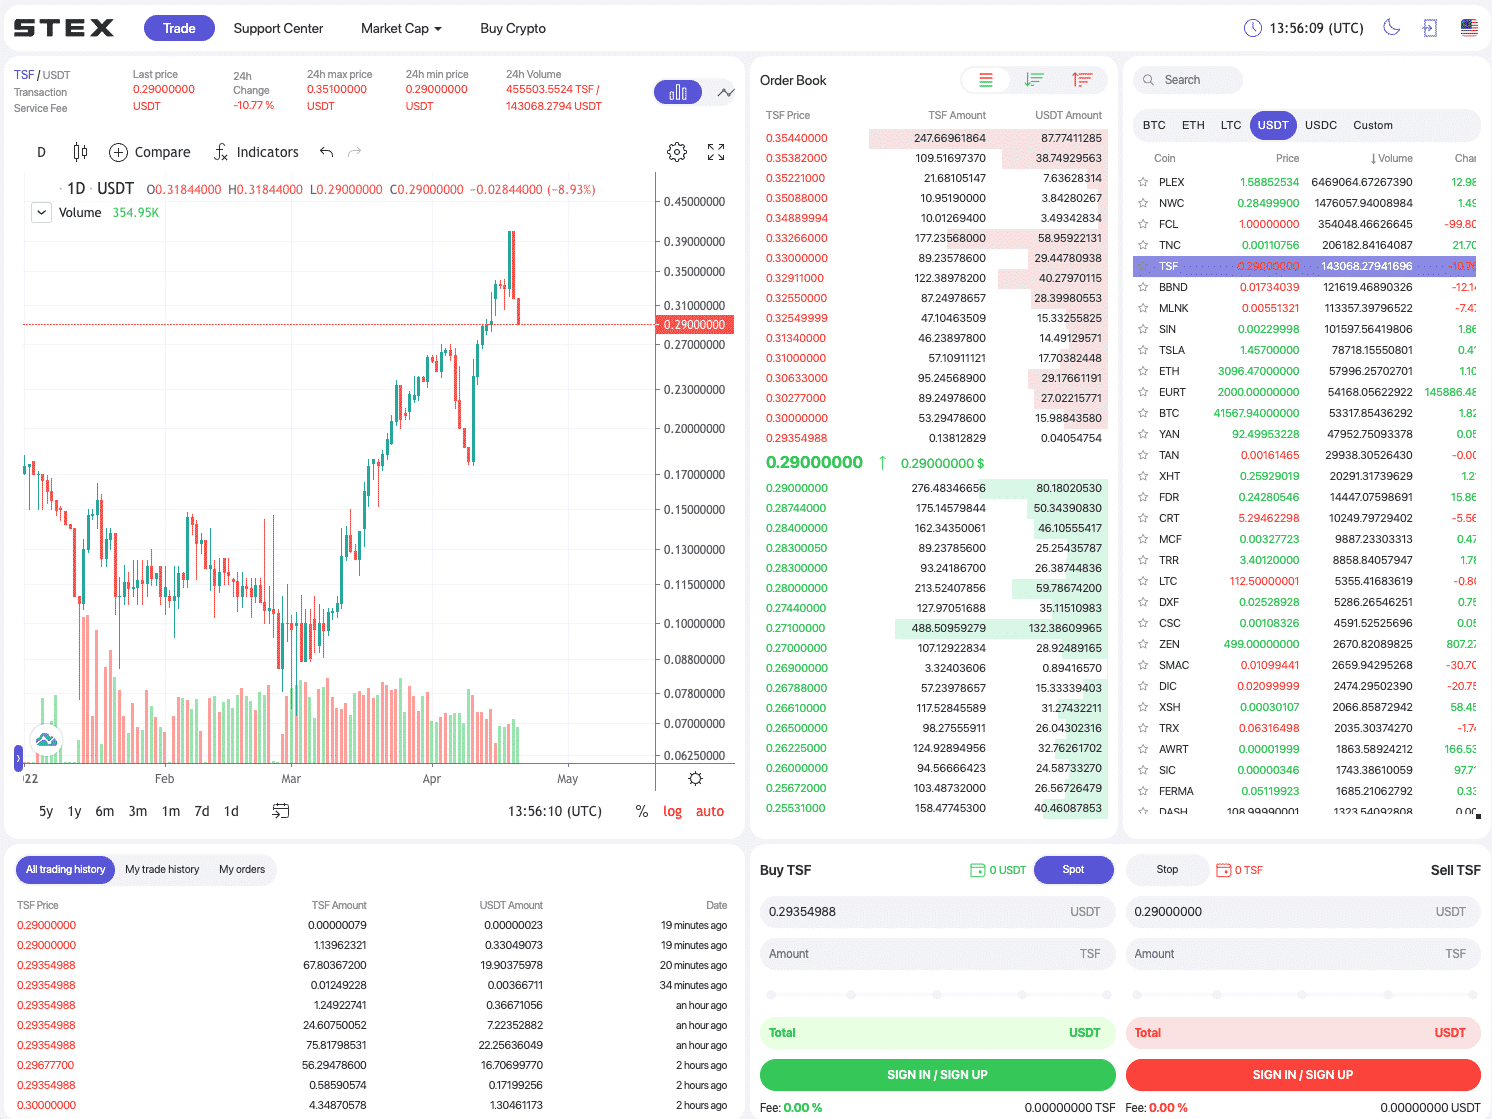Favorite the PLEX coin star

tap(1143, 182)
